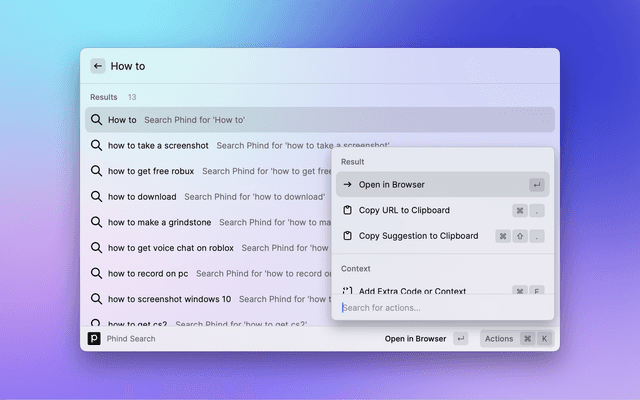The width and height of the screenshot is (640, 400).
Task: Select 'how to make a grindstone' result
Action: [208, 222]
